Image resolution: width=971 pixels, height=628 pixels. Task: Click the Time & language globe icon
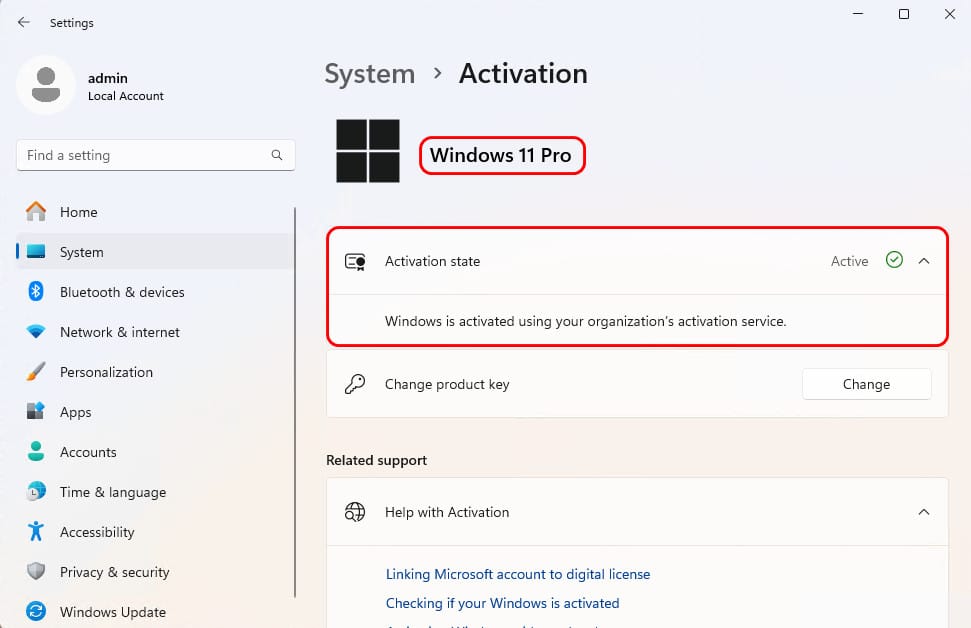tap(36, 491)
